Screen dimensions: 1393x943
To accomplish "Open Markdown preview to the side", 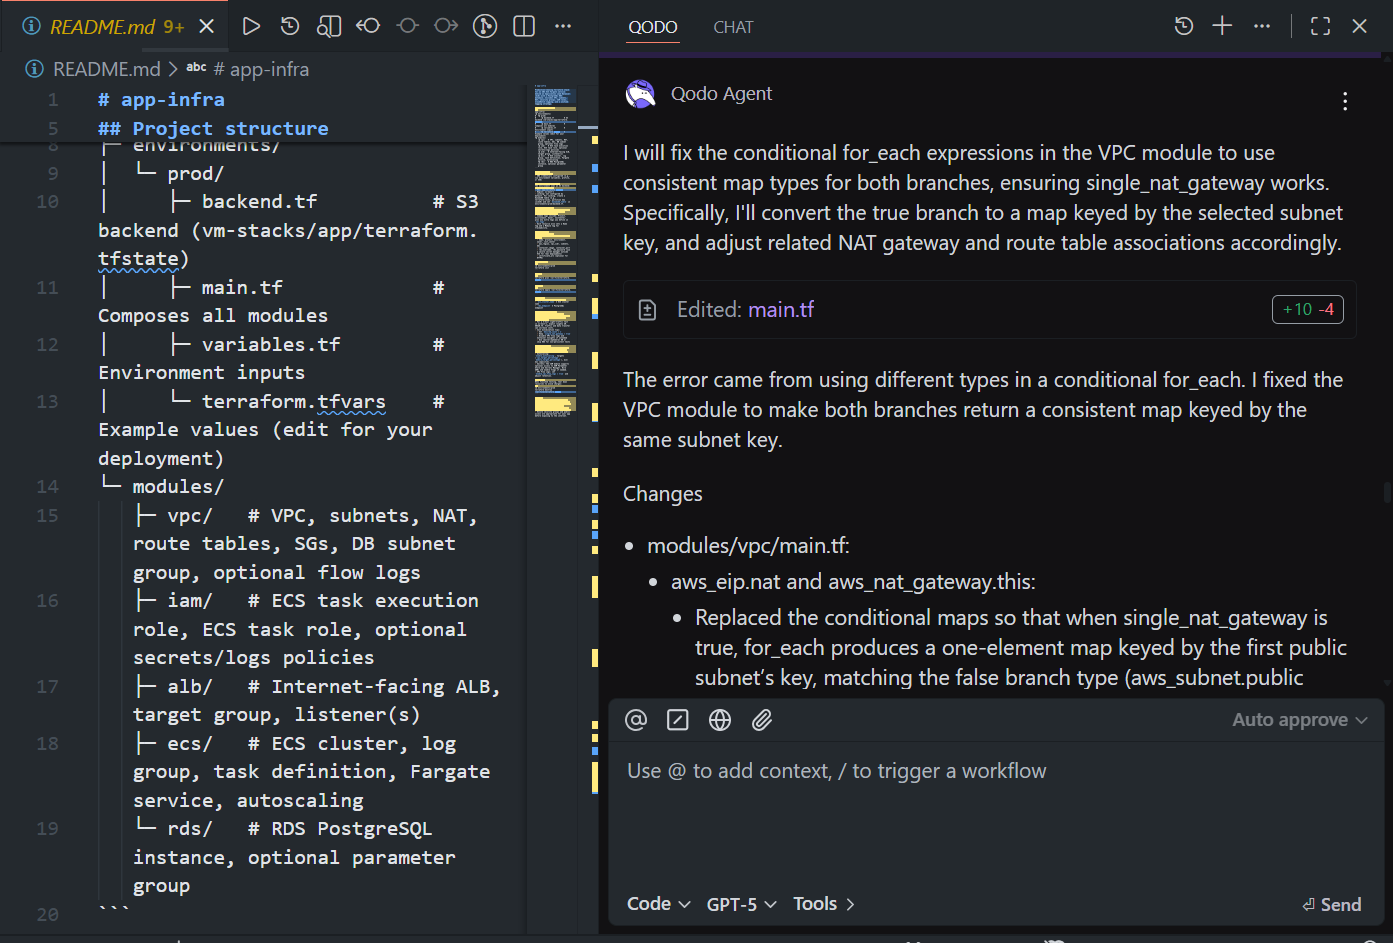I will (329, 26).
